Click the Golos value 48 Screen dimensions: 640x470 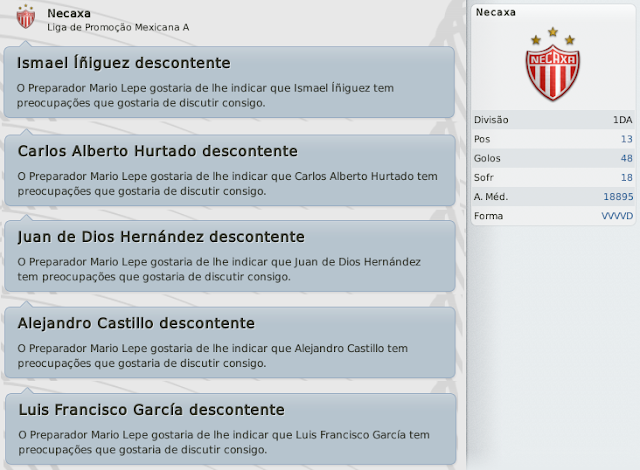(x=627, y=158)
